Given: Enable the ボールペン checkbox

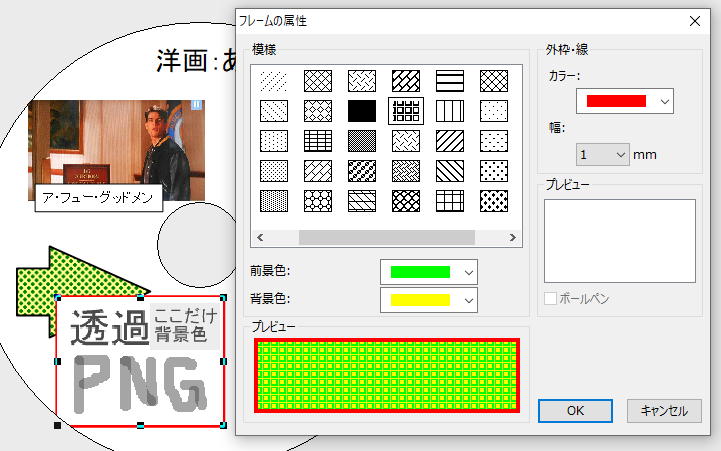Looking at the screenshot, I should [x=550, y=298].
